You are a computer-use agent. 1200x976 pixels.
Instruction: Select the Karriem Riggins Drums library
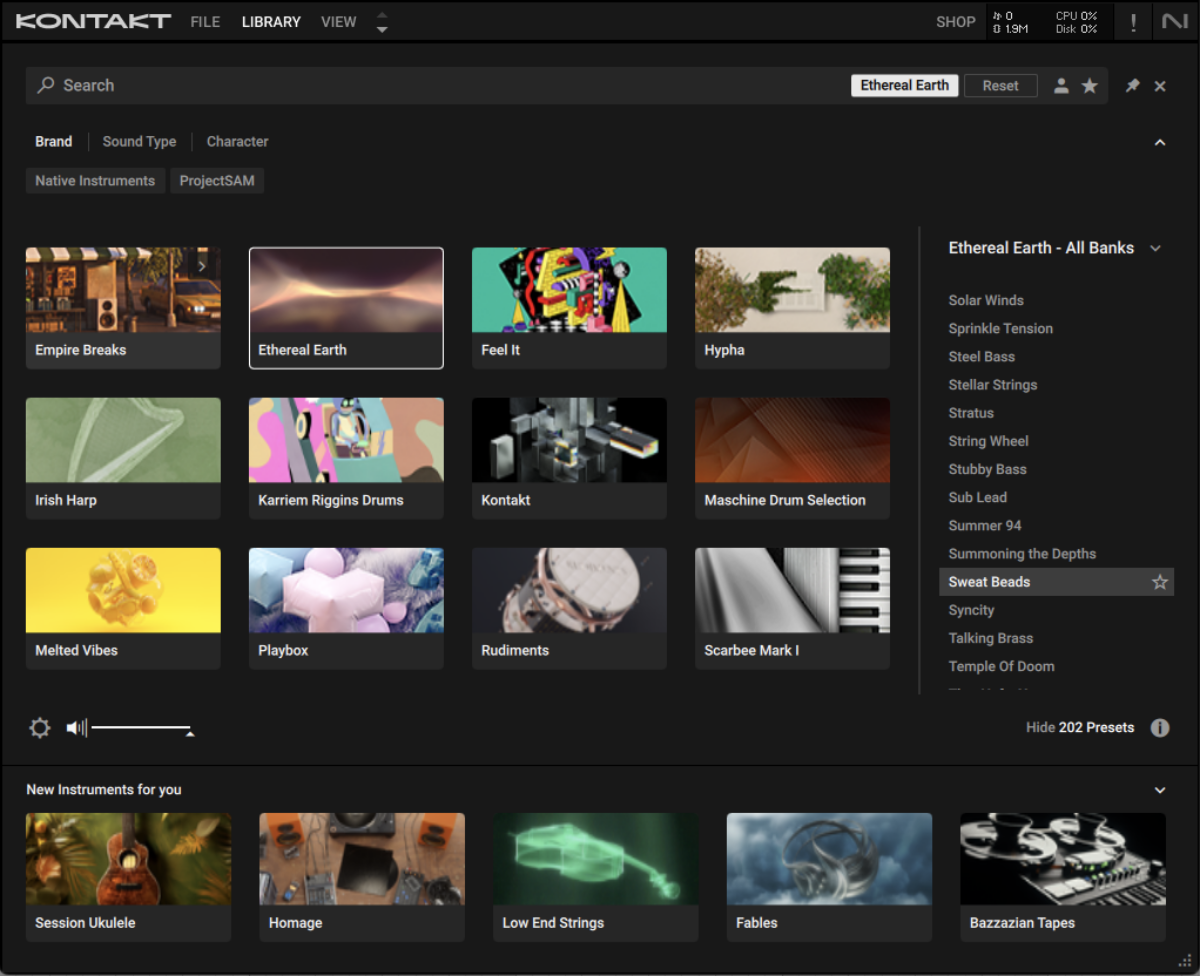pyautogui.click(x=346, y=458)
